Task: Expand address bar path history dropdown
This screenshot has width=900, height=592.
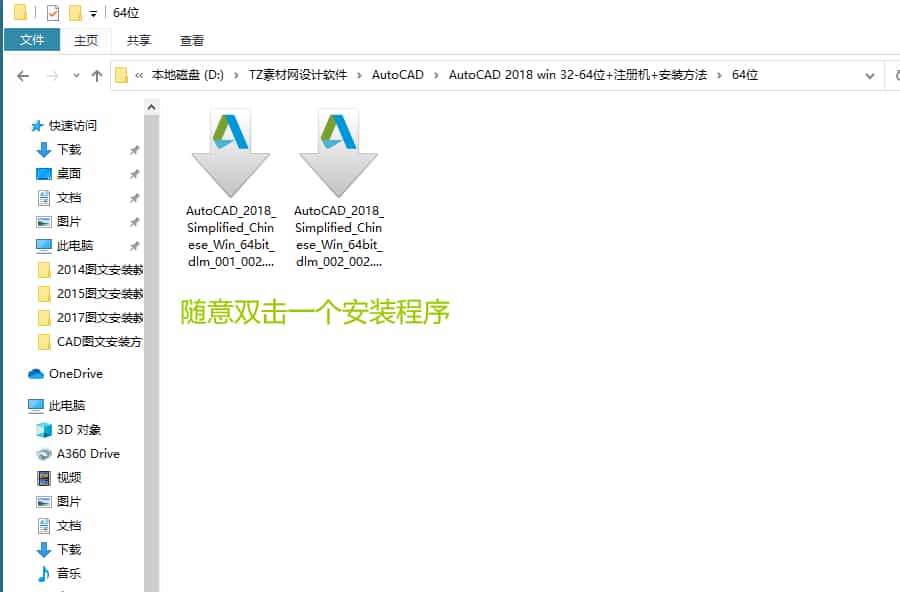Action: coord(868,76)
